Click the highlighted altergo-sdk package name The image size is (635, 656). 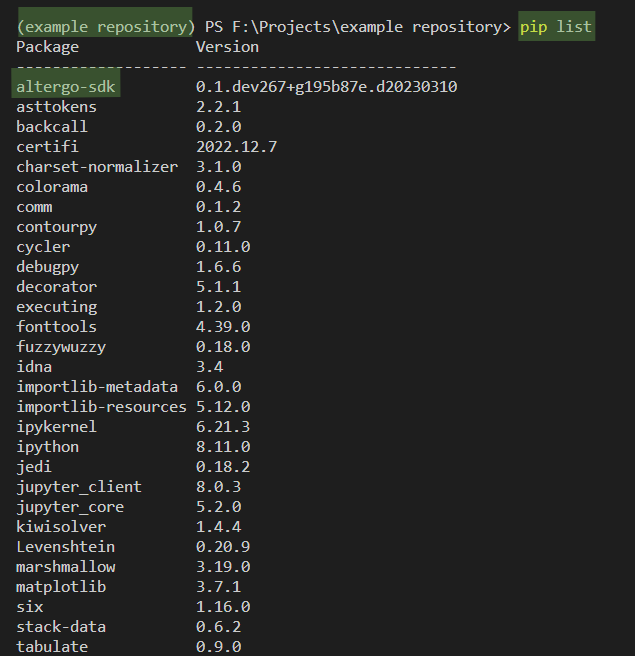point(66,87)
